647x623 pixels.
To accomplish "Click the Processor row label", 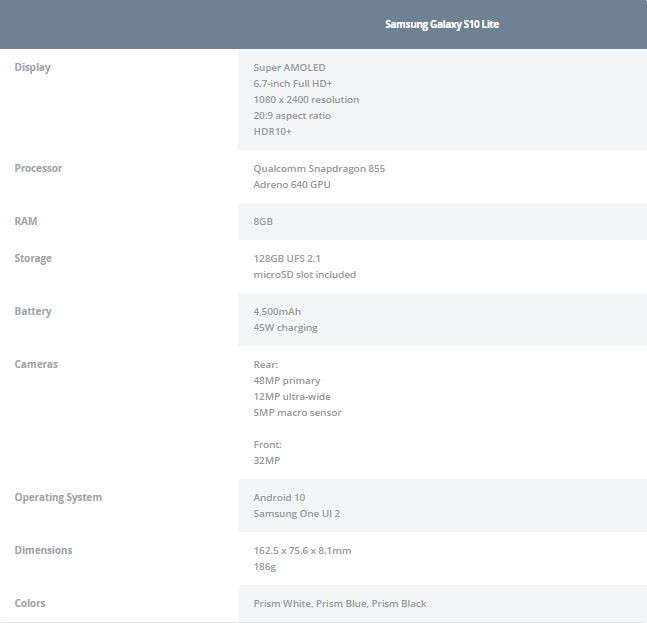I will tap(38, 168).
